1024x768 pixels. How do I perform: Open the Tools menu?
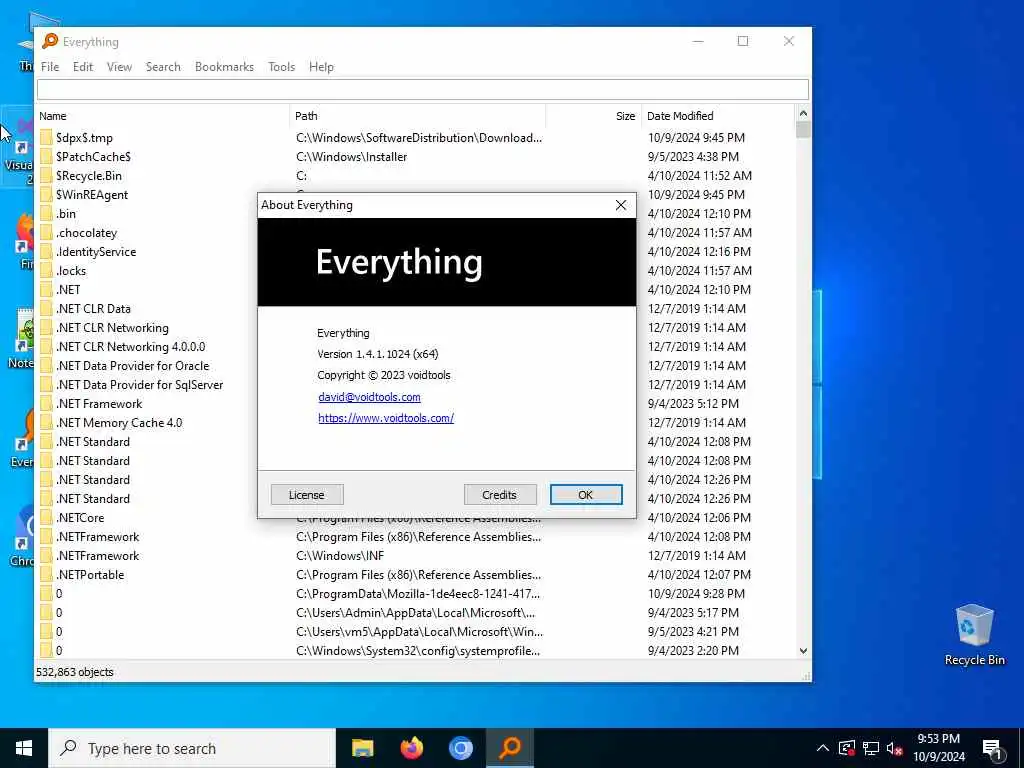click(x=281, y=67)
